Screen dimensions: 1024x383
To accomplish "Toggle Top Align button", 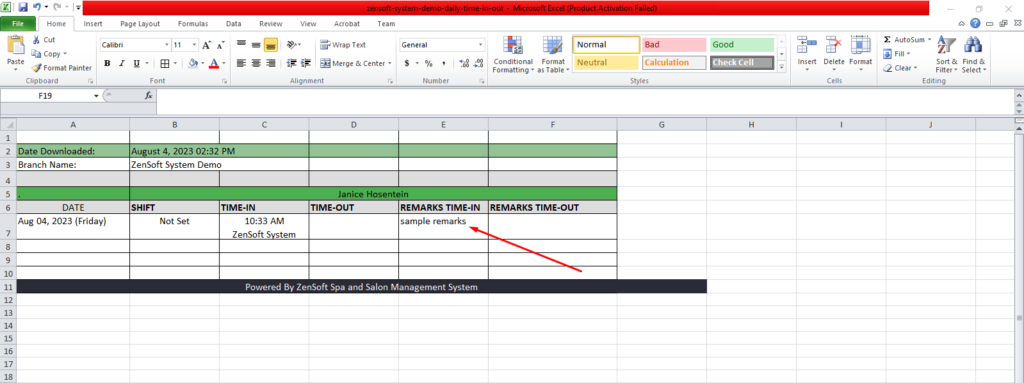I will [x=241, y=45].
